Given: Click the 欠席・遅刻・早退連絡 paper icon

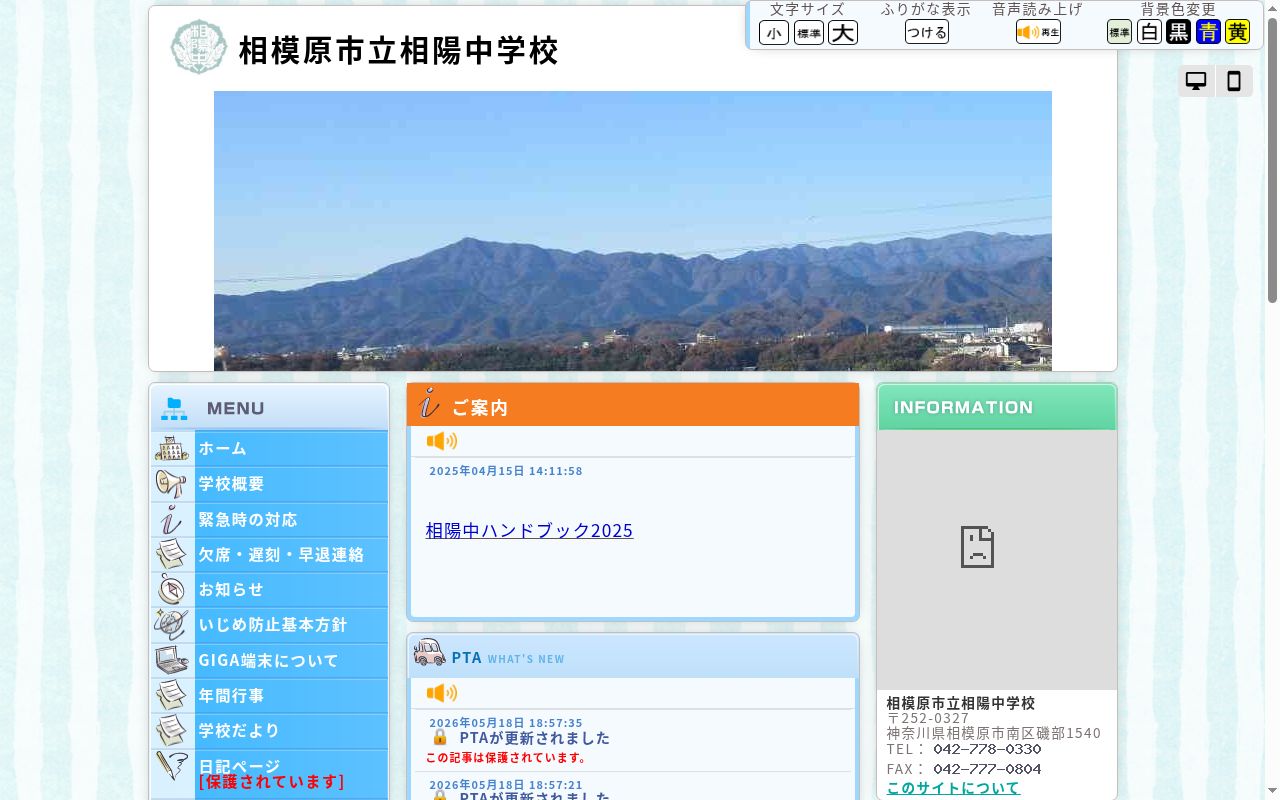Looking at the screenshot, I should 172,554.
